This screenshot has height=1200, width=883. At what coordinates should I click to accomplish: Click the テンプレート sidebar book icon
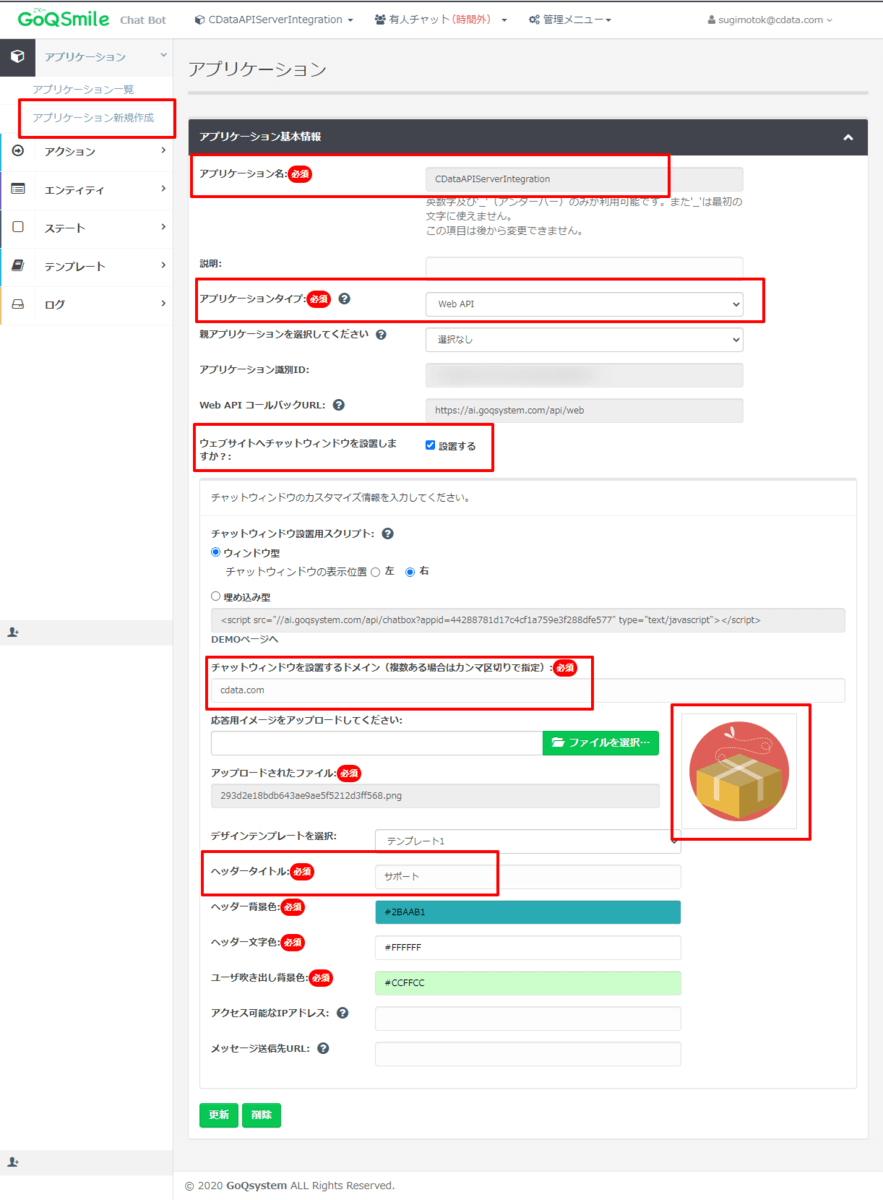coord(17,266)
